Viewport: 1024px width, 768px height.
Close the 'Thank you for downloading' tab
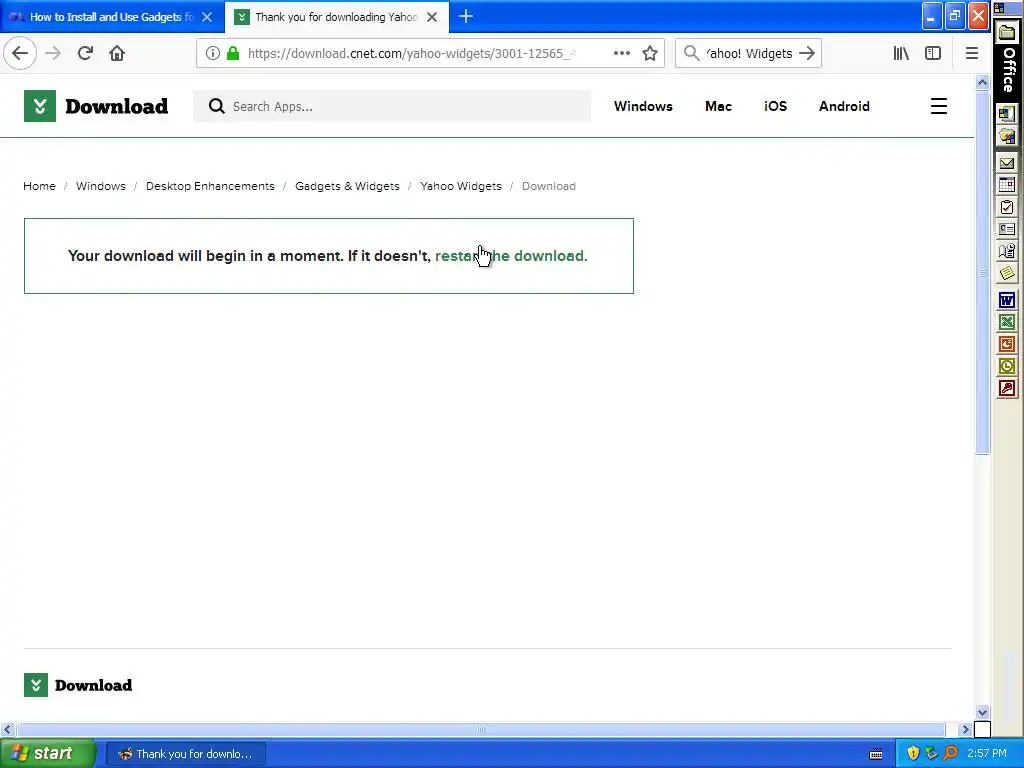click(432, 17)
